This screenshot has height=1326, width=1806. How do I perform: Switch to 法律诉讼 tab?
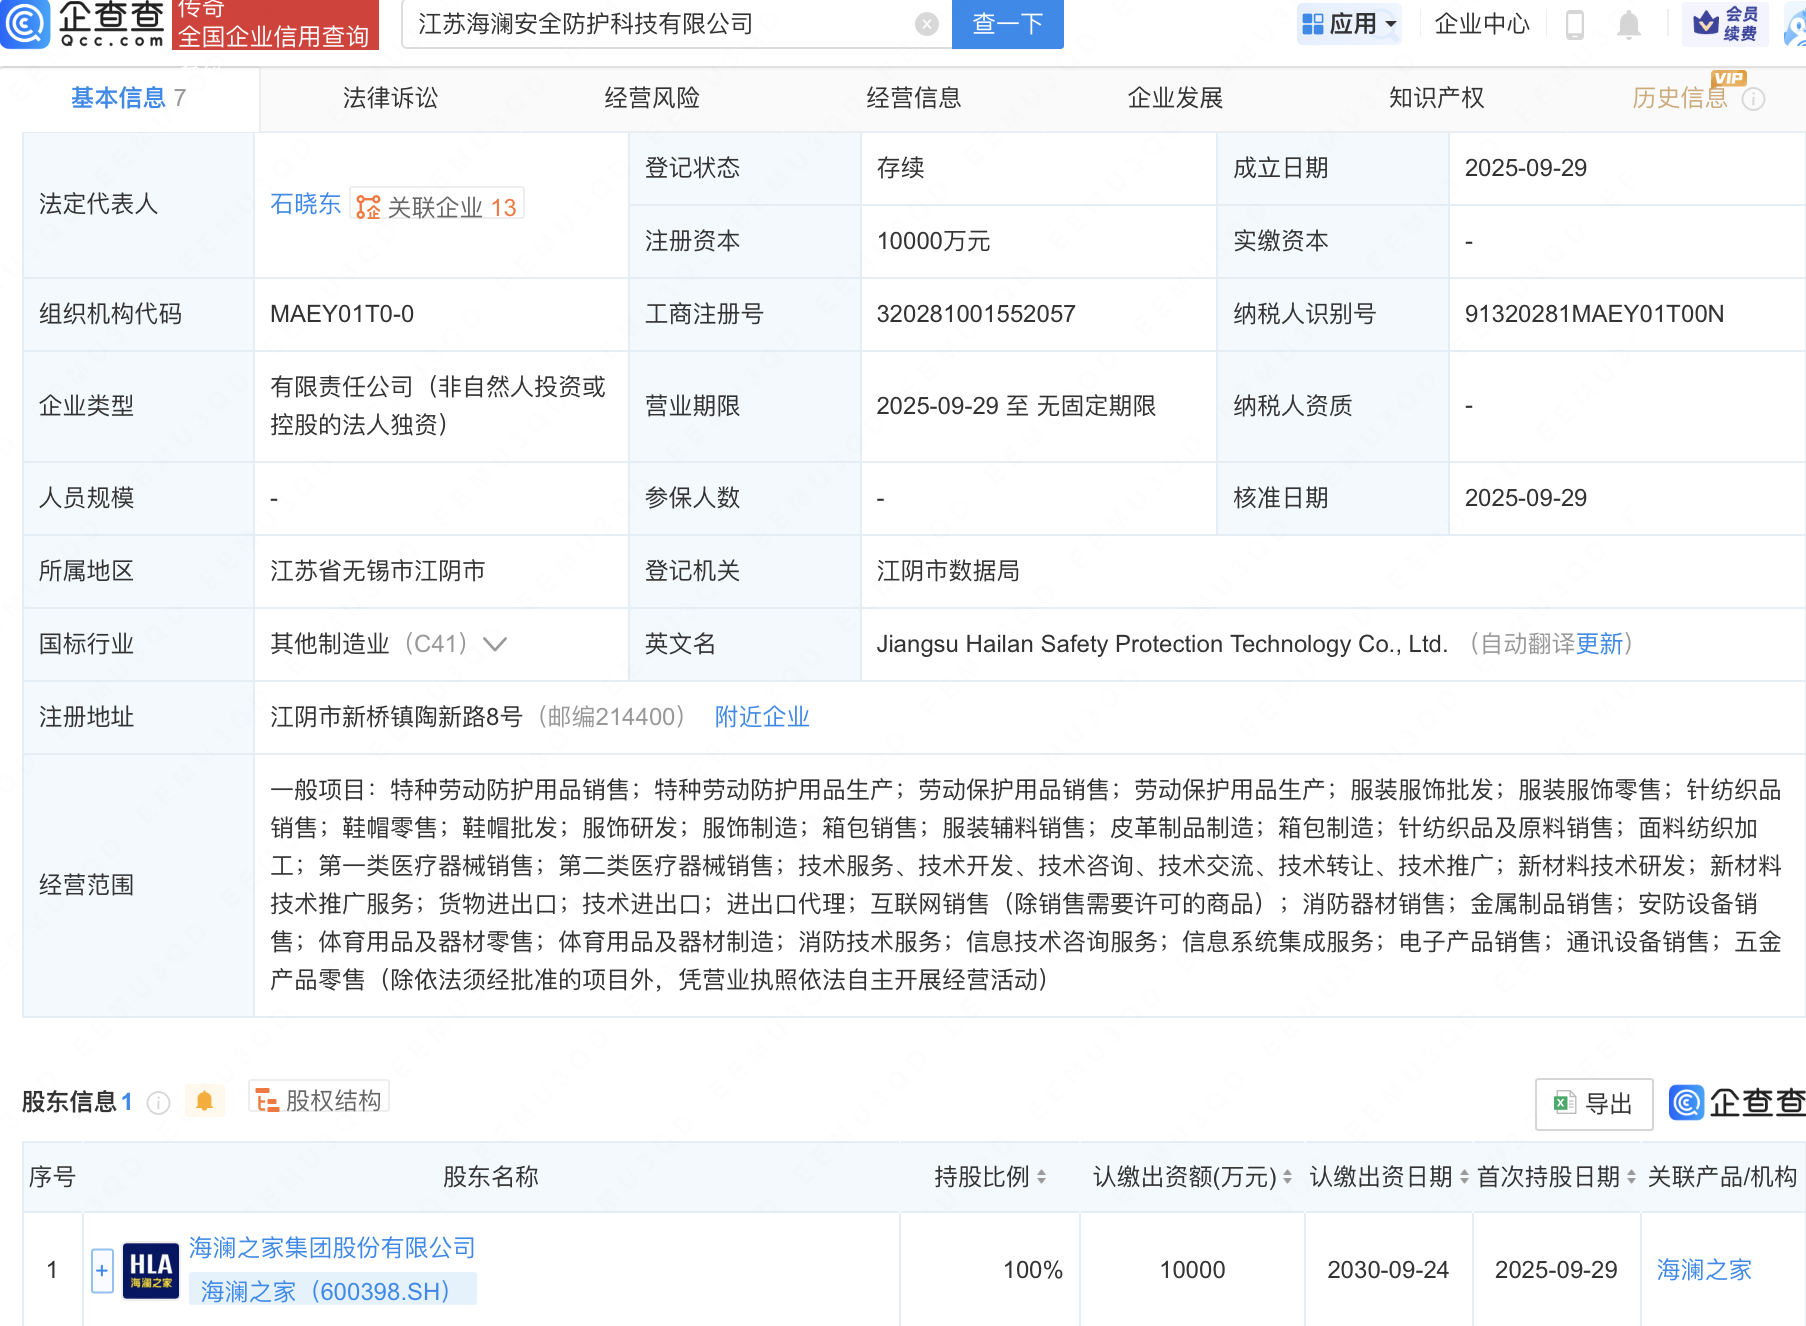point(390,98)
